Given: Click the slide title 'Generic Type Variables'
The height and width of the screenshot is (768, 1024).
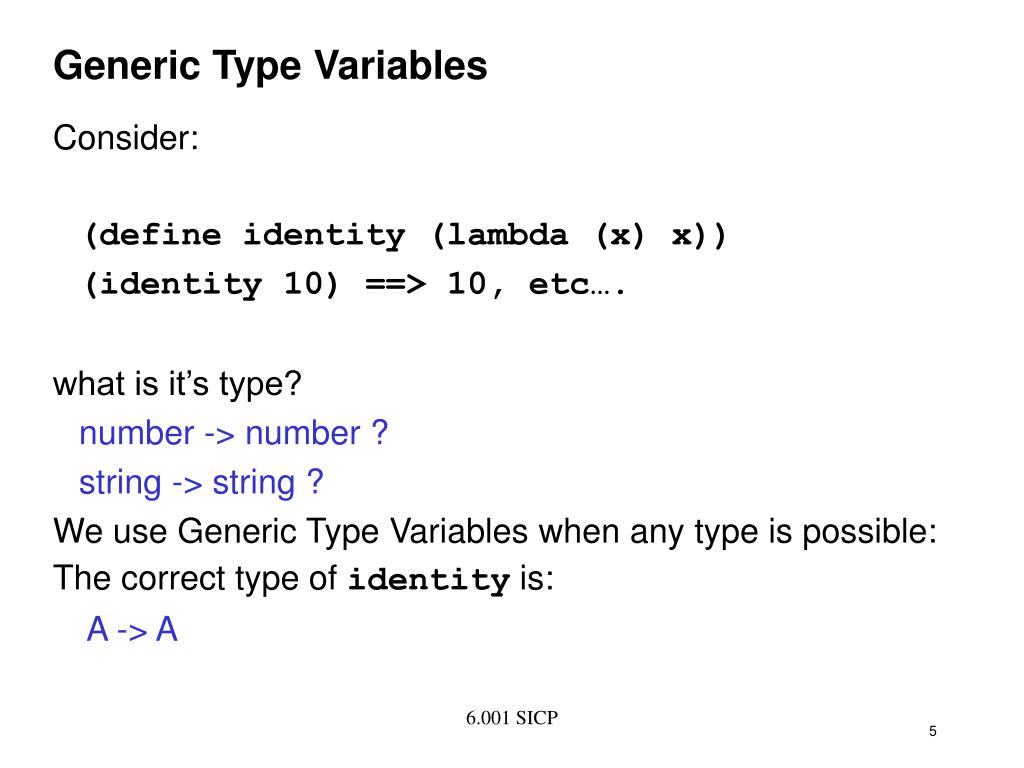Looking at the screenshot, I should [270, 67].
